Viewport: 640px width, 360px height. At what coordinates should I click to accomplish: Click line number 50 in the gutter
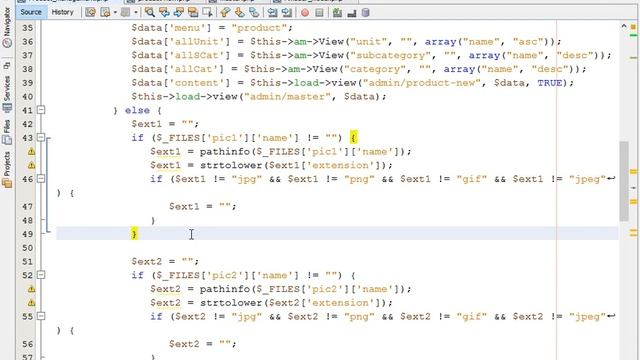27,248
